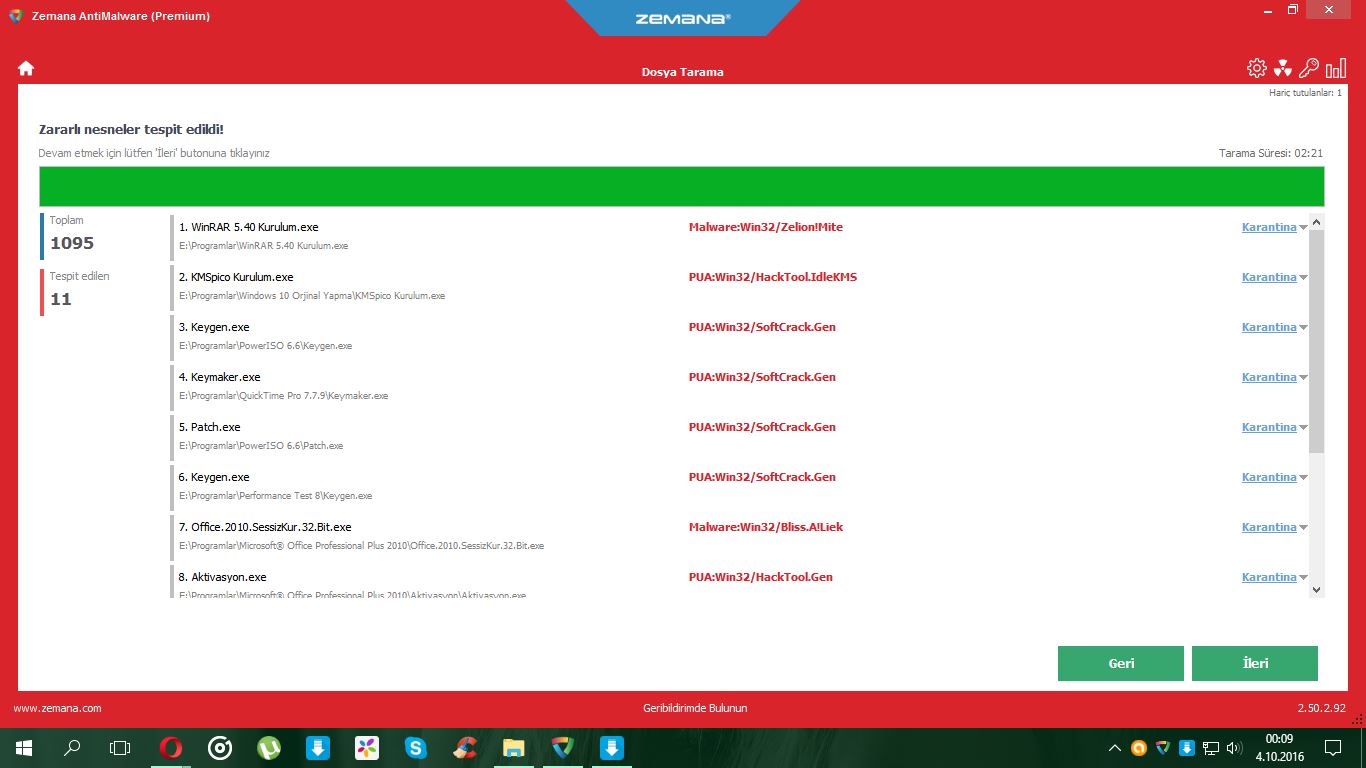Open action dropdown for Aktivasyon.exe
The width and height of the screenshot is (1366, 768).
[x=1303, y=578]
